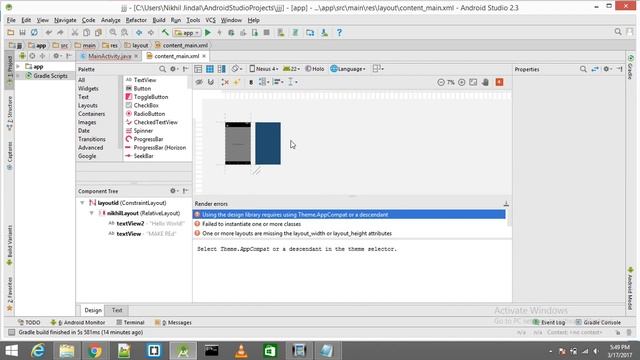Click the Stop square in the run toolbar

267,33
